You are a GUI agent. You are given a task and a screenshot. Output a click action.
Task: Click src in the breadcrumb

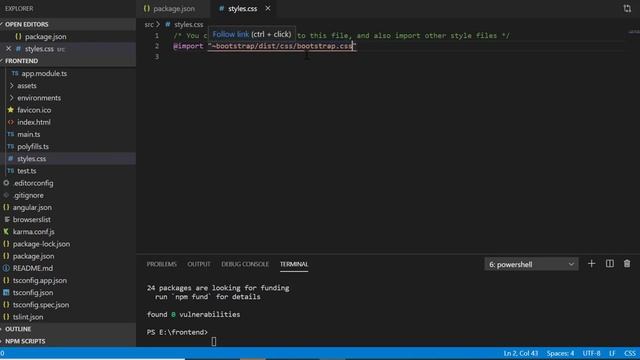pos(149,24)
